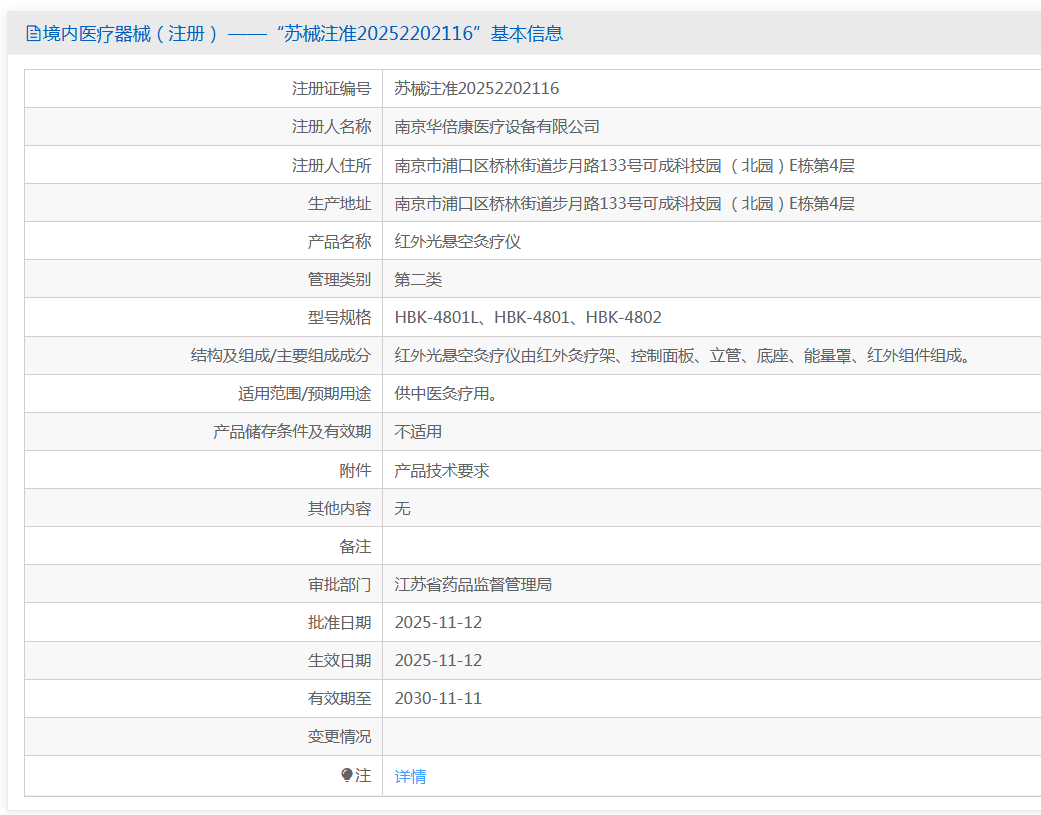This screenshot has width=1041, height=815.
Task: Click approval department 江苏省药品监督管理局
Action: coord(473,585)
